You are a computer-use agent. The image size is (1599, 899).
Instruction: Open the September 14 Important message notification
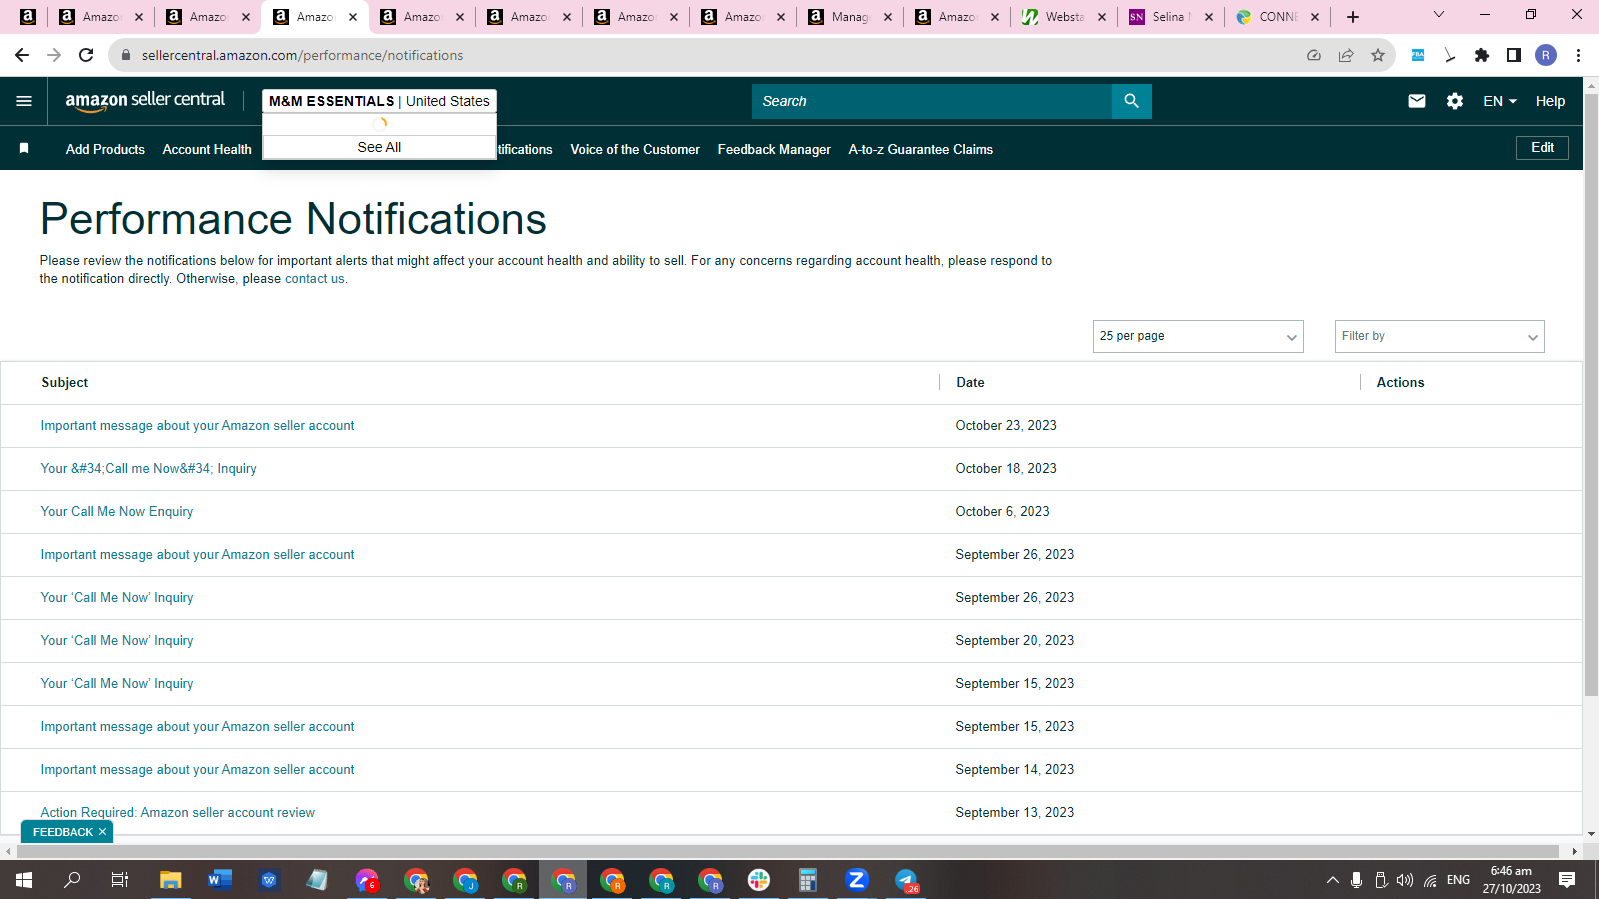197,770
